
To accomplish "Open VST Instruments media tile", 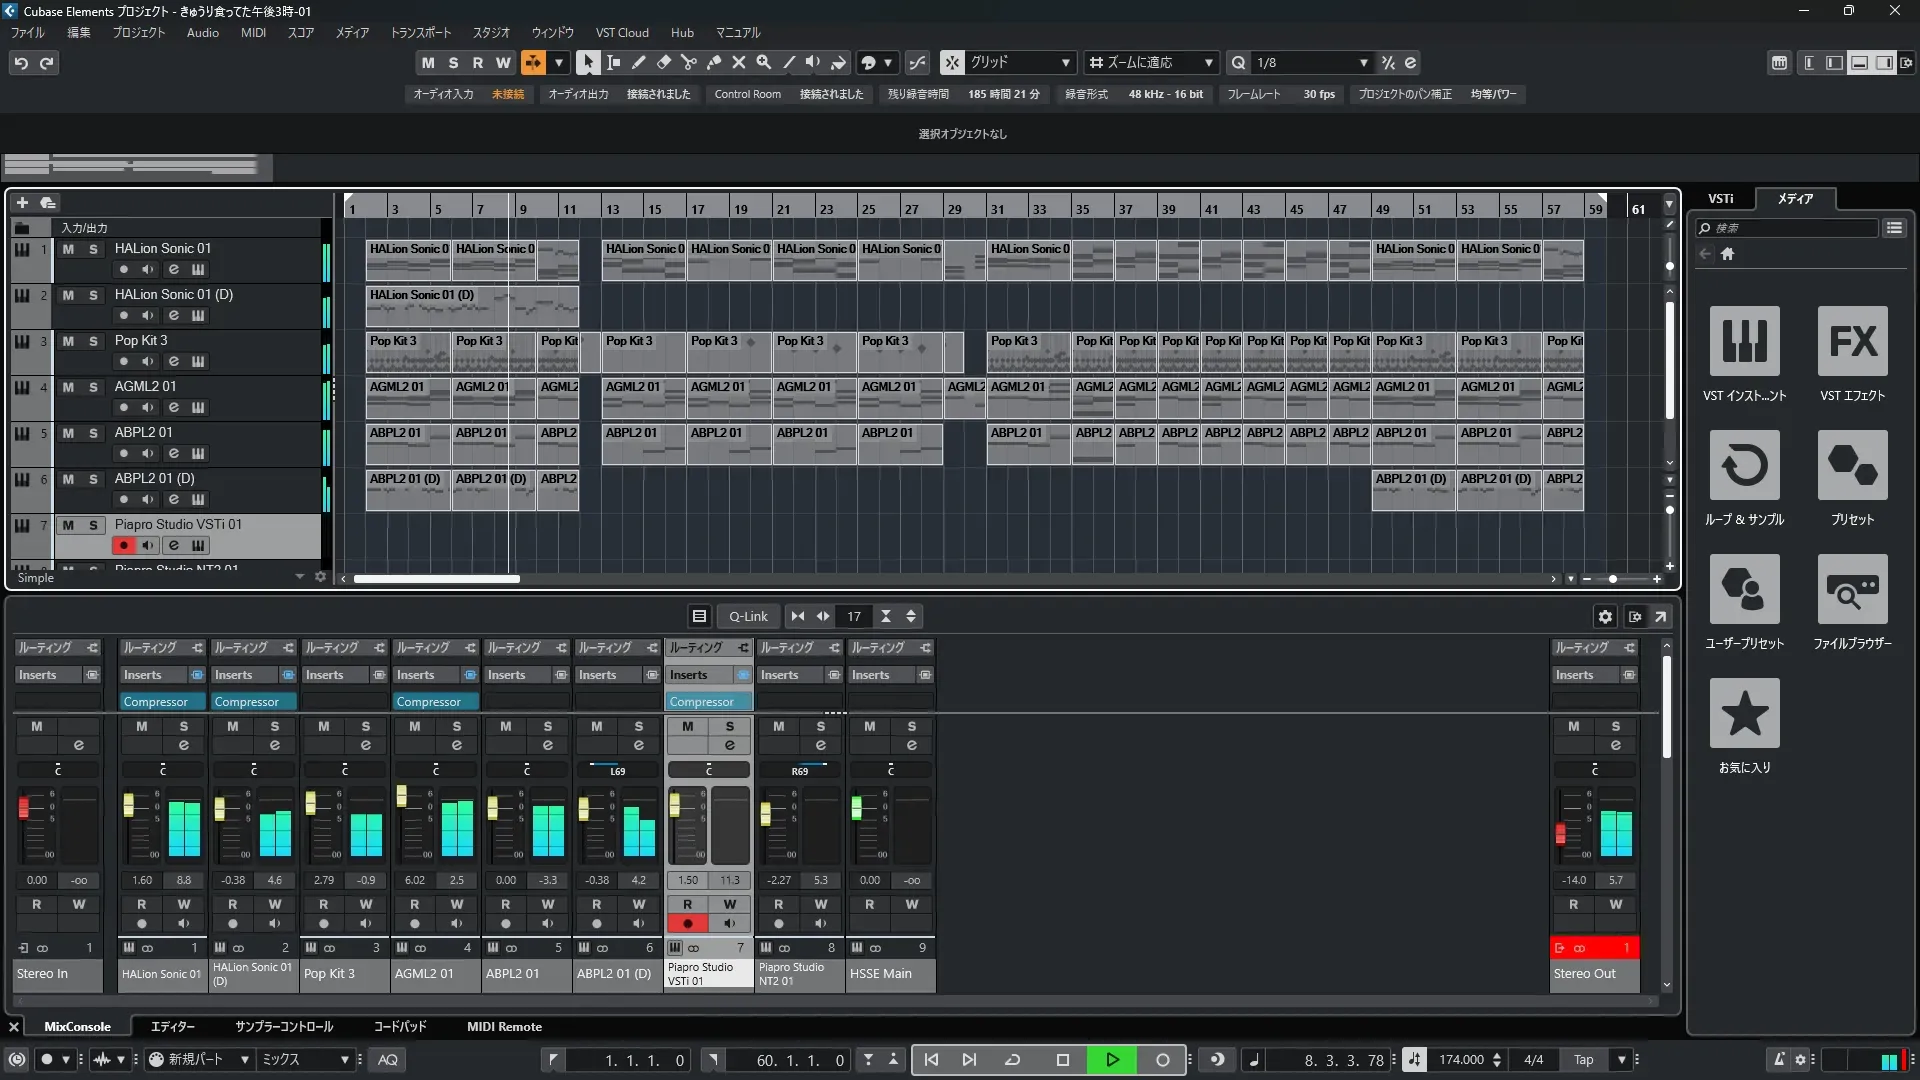I will (1744, 342).
